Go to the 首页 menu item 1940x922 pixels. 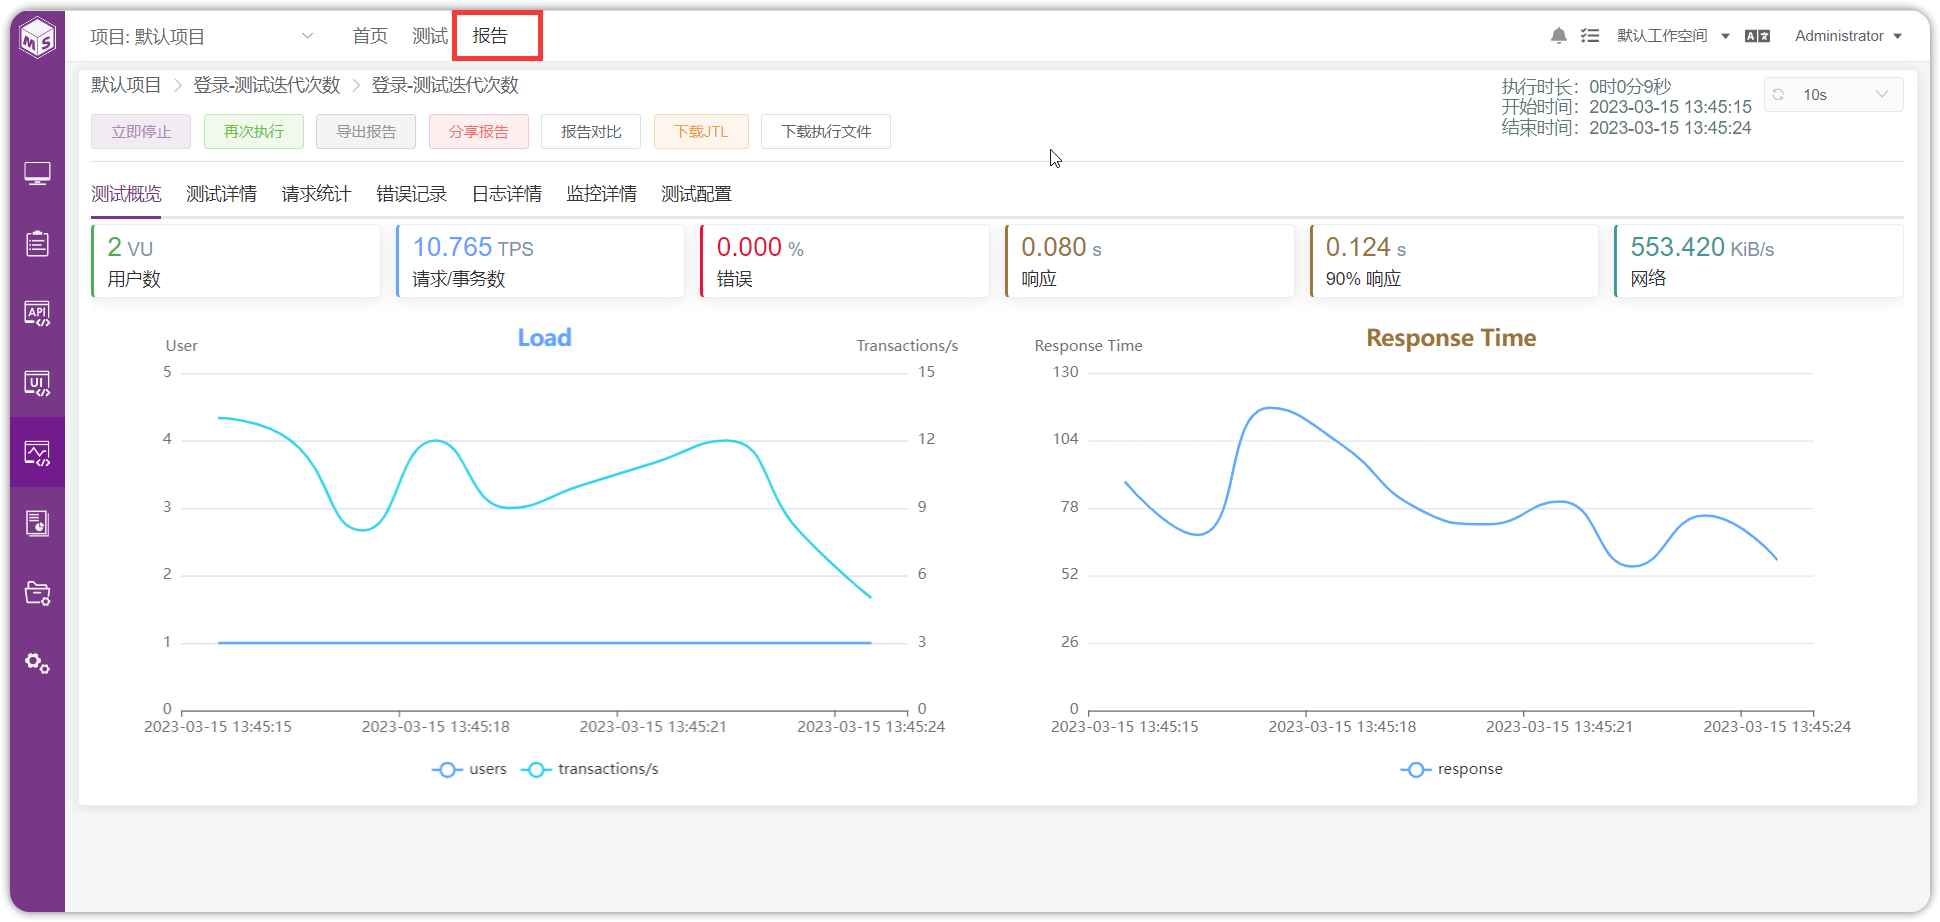coord(370,36)
